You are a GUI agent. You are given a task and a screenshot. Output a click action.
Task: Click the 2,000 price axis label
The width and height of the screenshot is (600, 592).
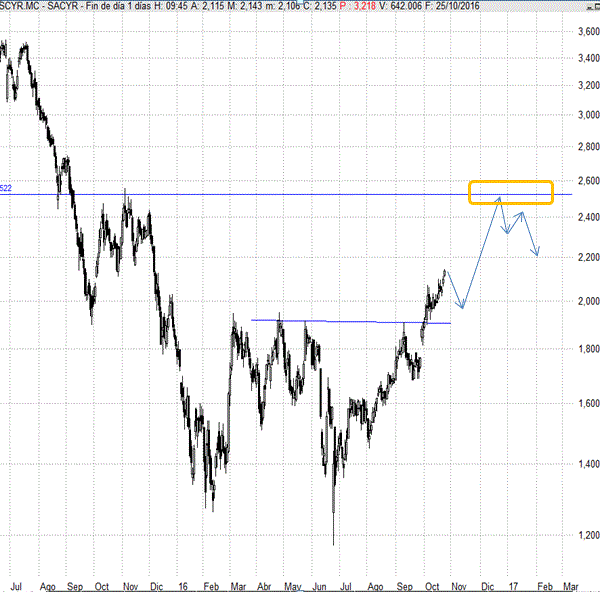(x=589, y=301)
